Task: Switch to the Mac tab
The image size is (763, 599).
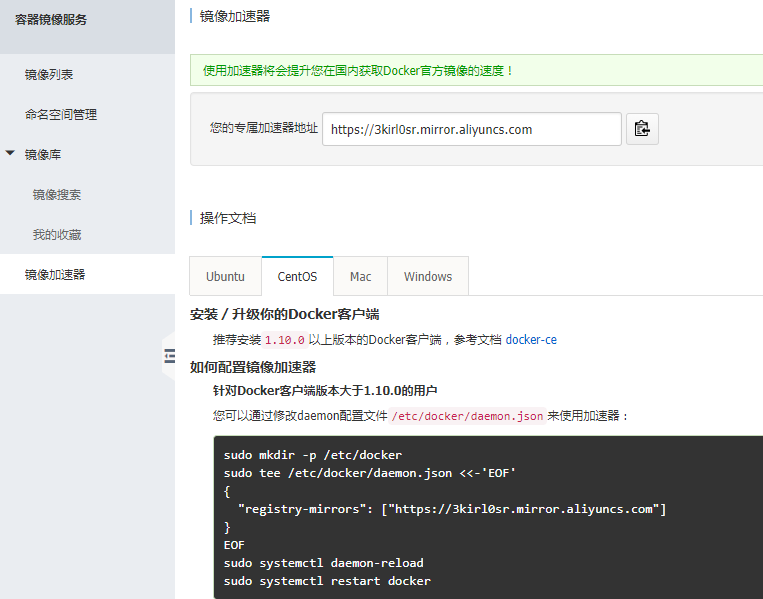Action: (x=360, y=277)
